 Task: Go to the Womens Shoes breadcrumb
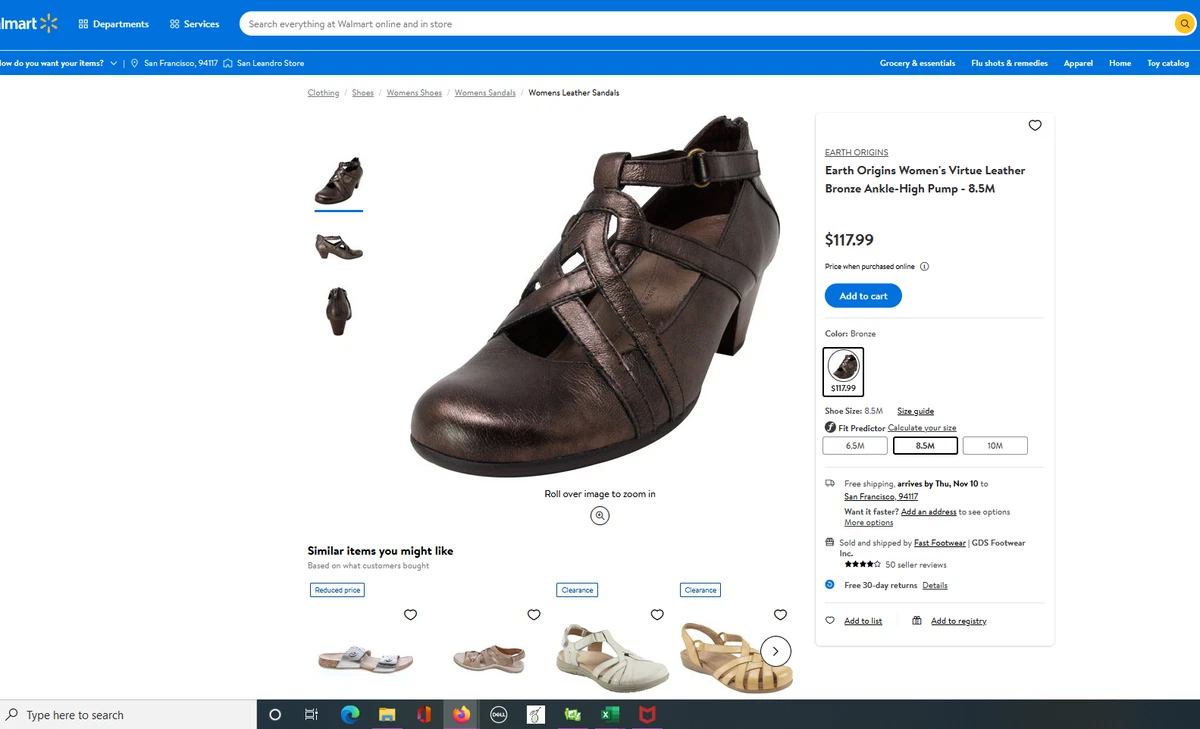pyautogui.click(x=414, y=93)
